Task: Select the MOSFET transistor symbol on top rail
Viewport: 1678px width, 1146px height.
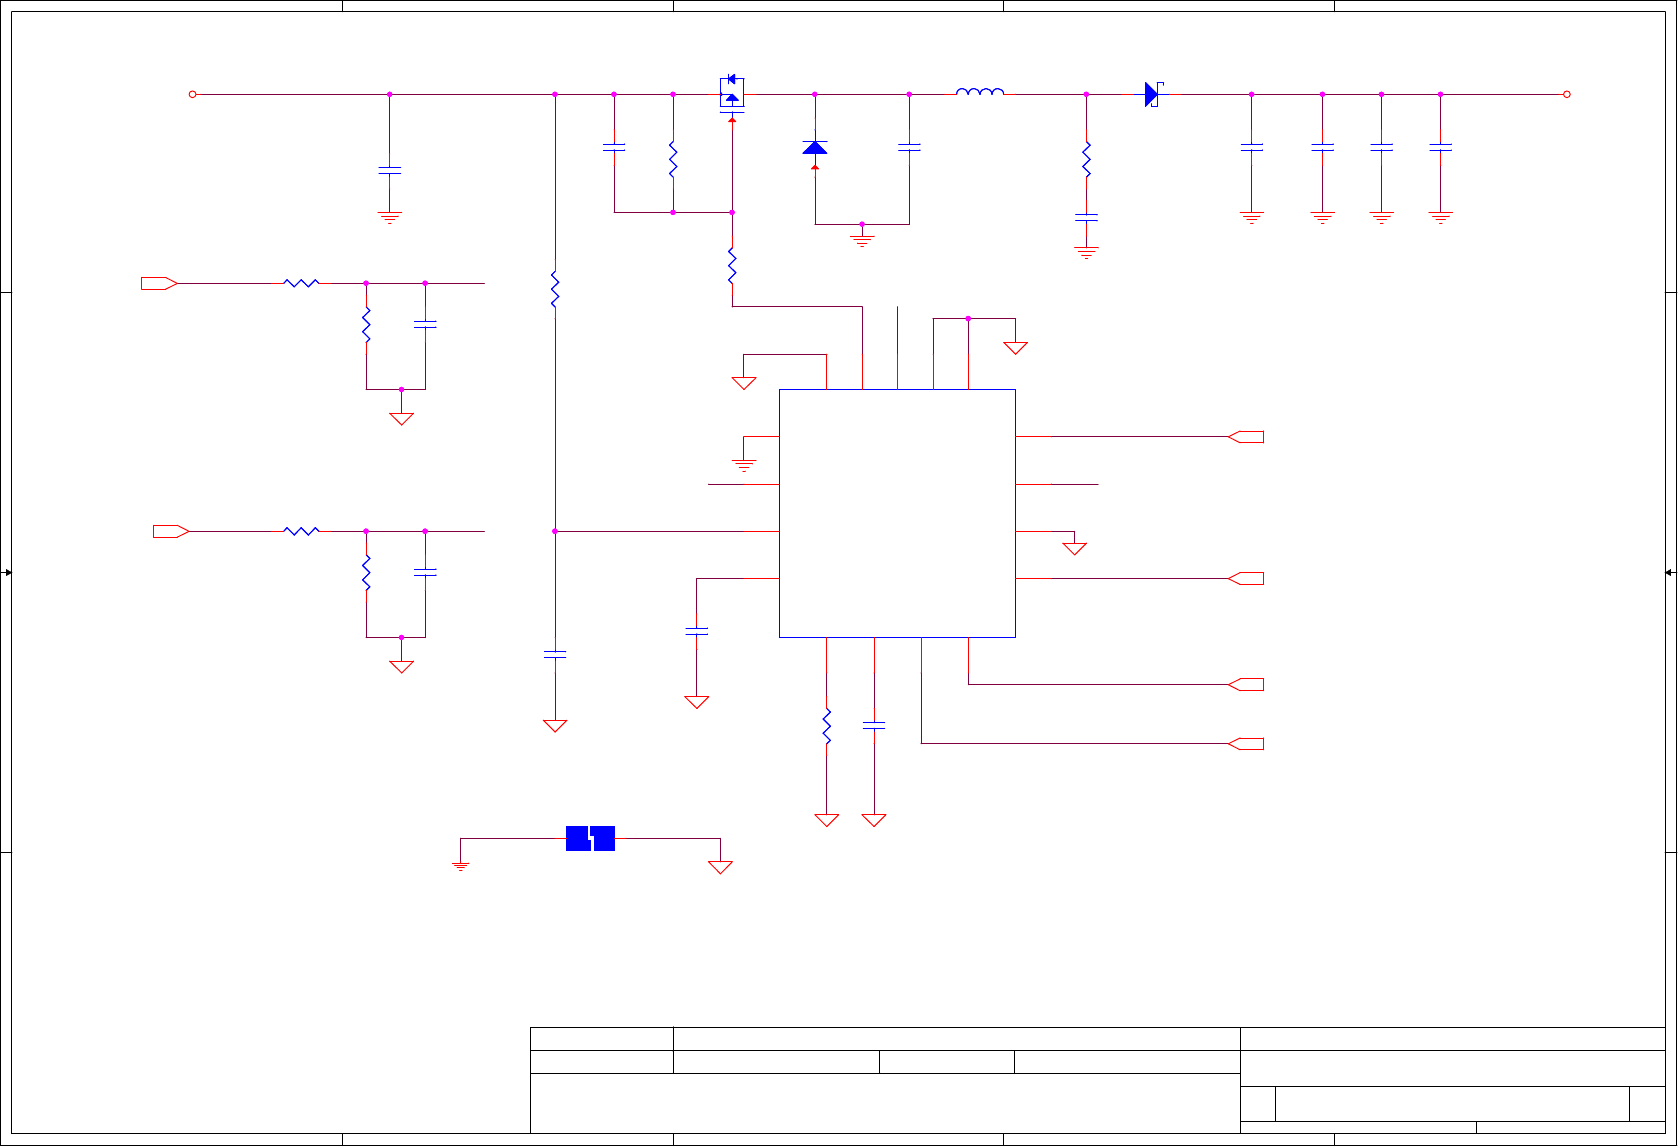Action: (732, 95)
